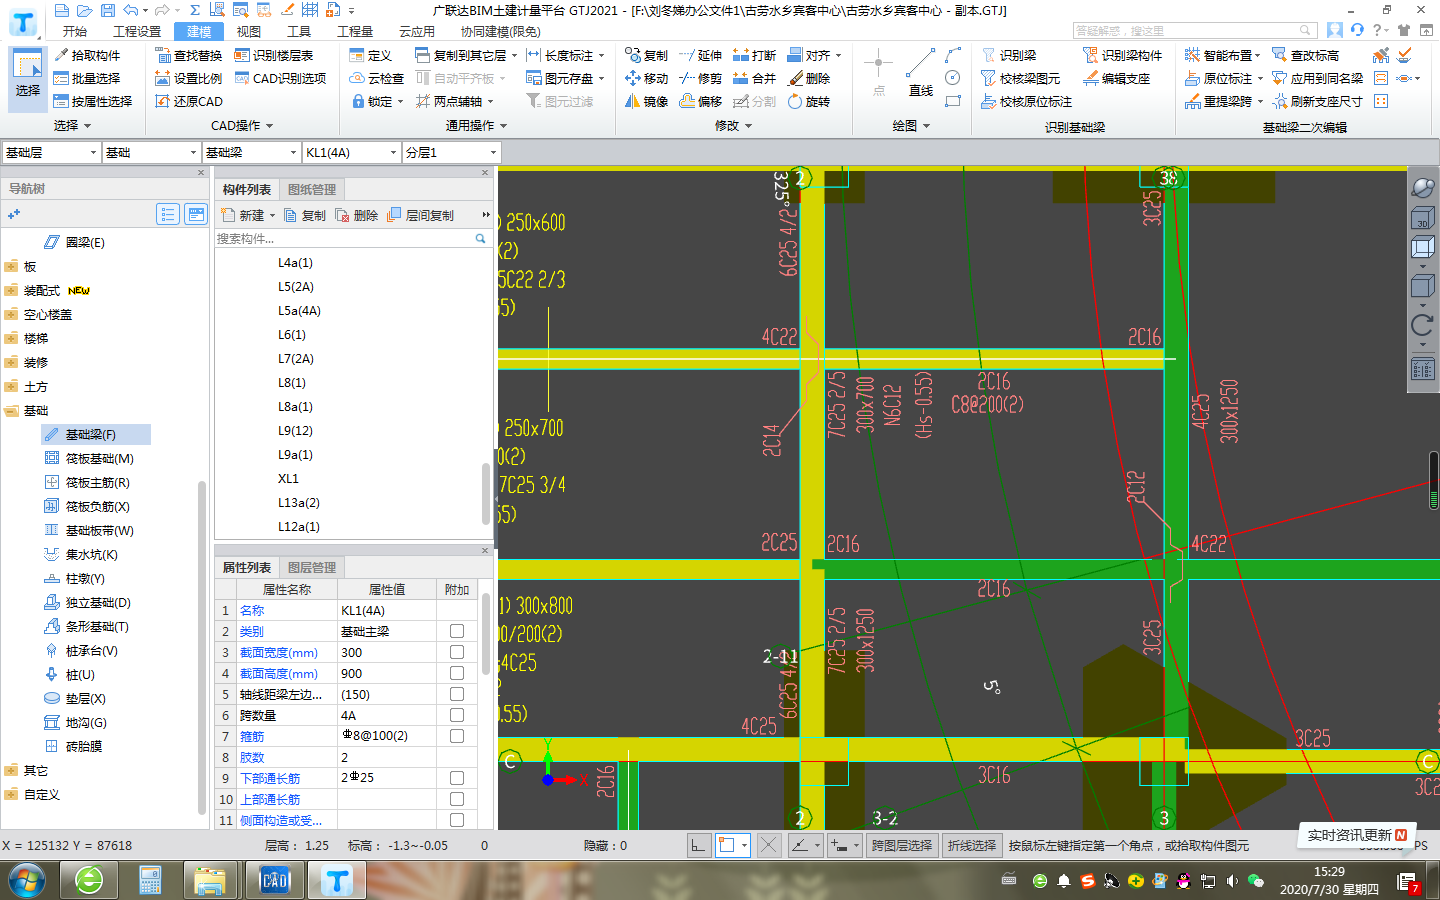Switch to 图层管理 tab

pos(312,567)
